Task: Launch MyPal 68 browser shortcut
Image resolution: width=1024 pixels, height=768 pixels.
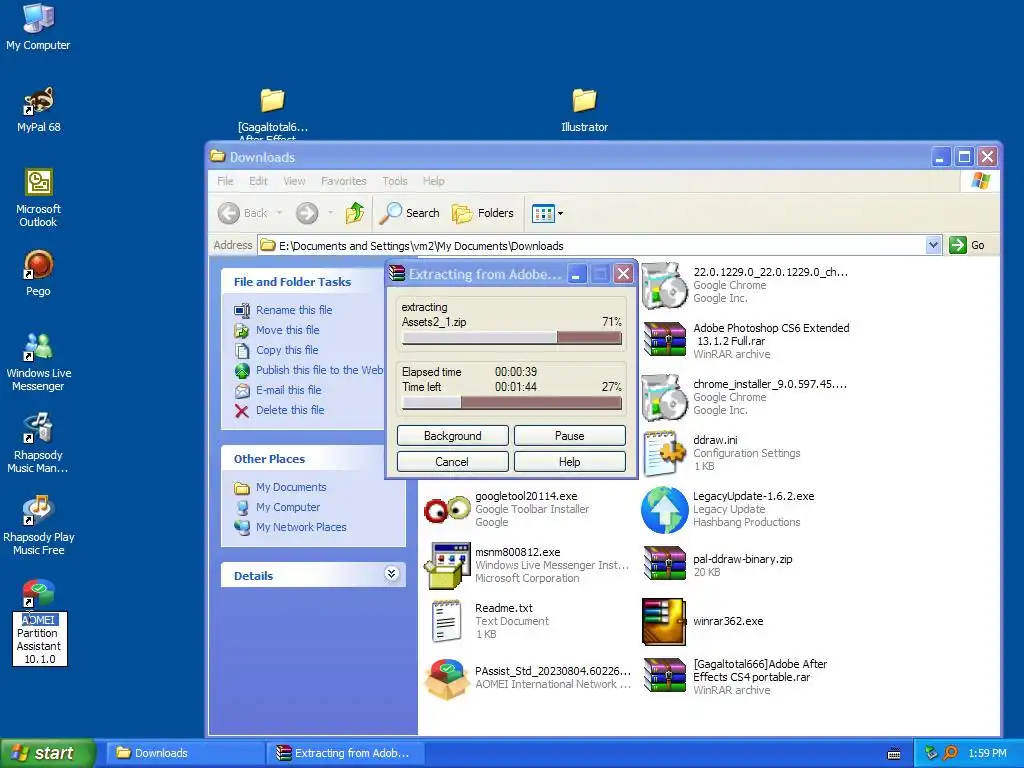Action: tap(38, 110)
